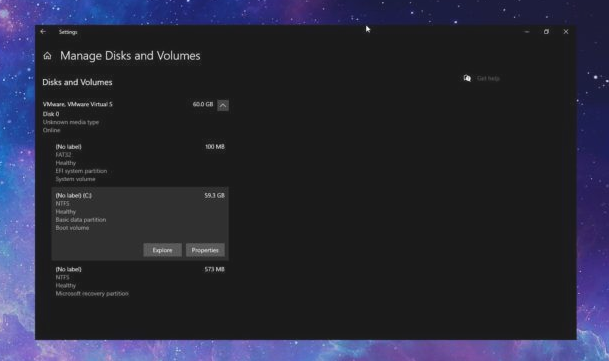This screenshot has width=609, height=361.
Task: Open the Get help link
Action: (x=488, y=78)
